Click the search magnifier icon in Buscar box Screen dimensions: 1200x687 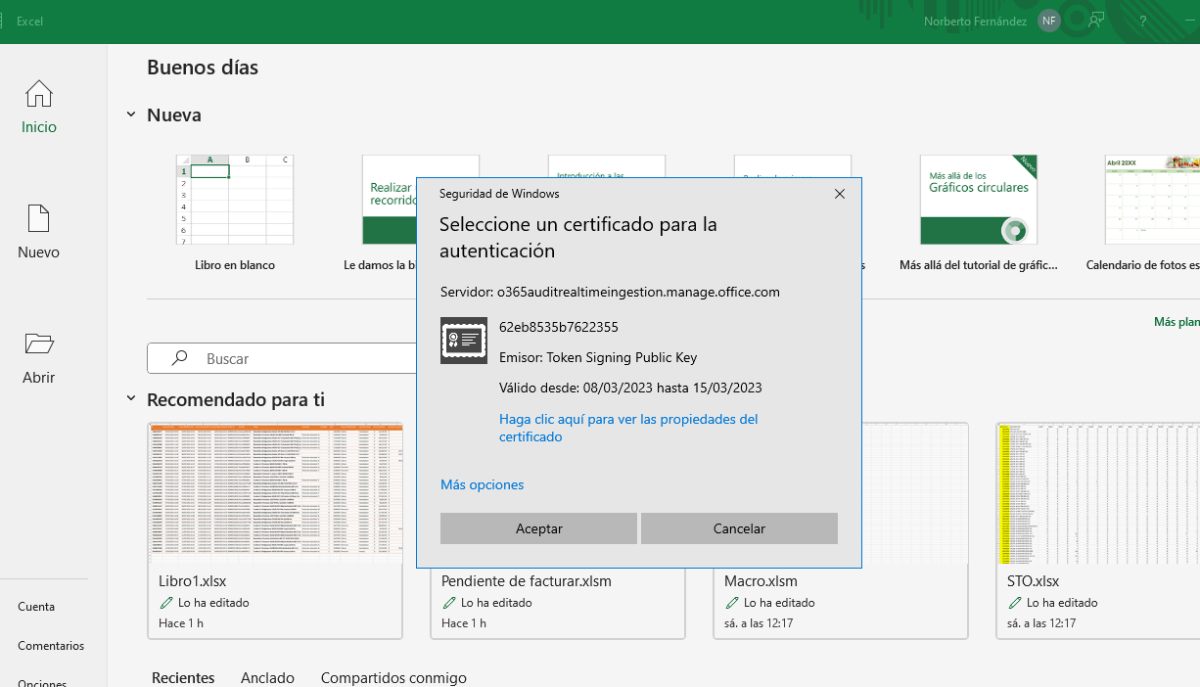tap(180, 358)
